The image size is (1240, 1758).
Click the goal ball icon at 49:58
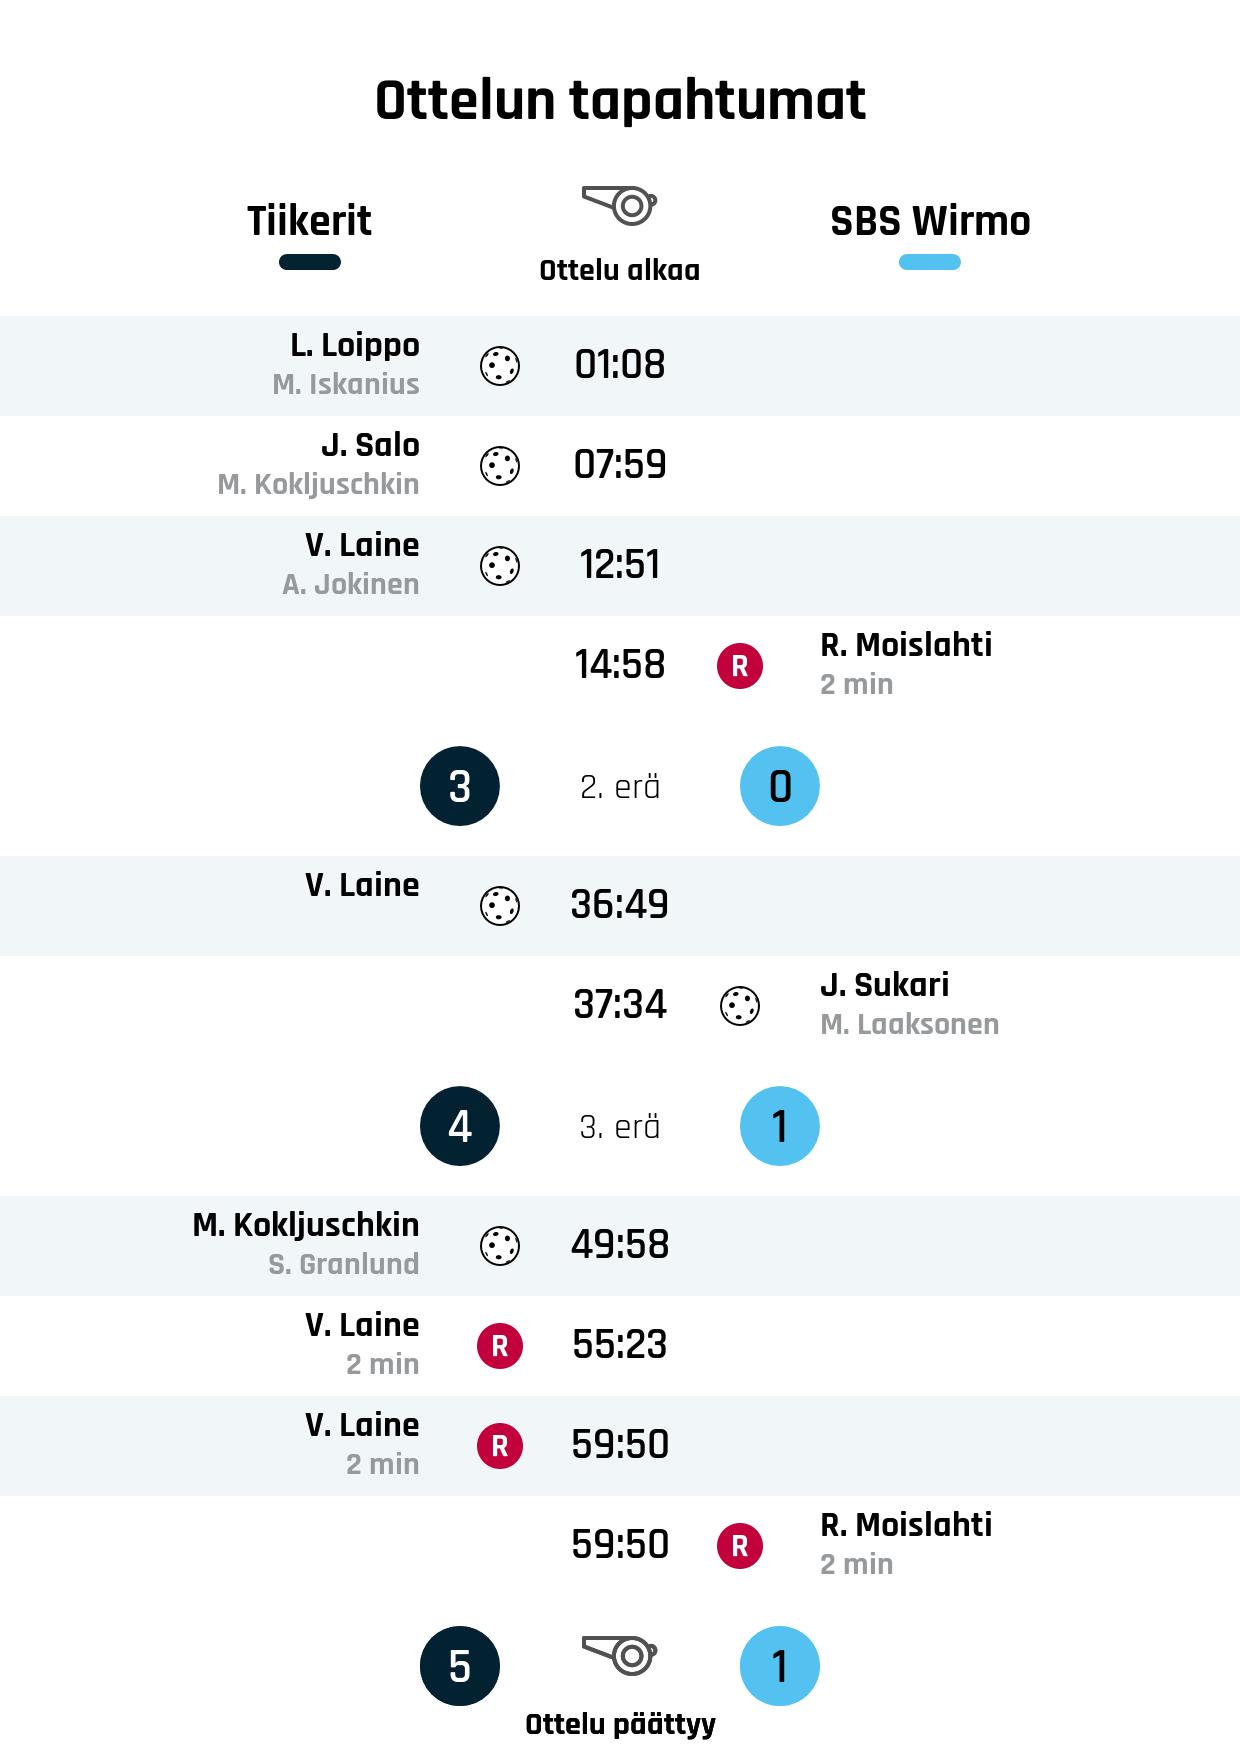[x=500, y=1246]
